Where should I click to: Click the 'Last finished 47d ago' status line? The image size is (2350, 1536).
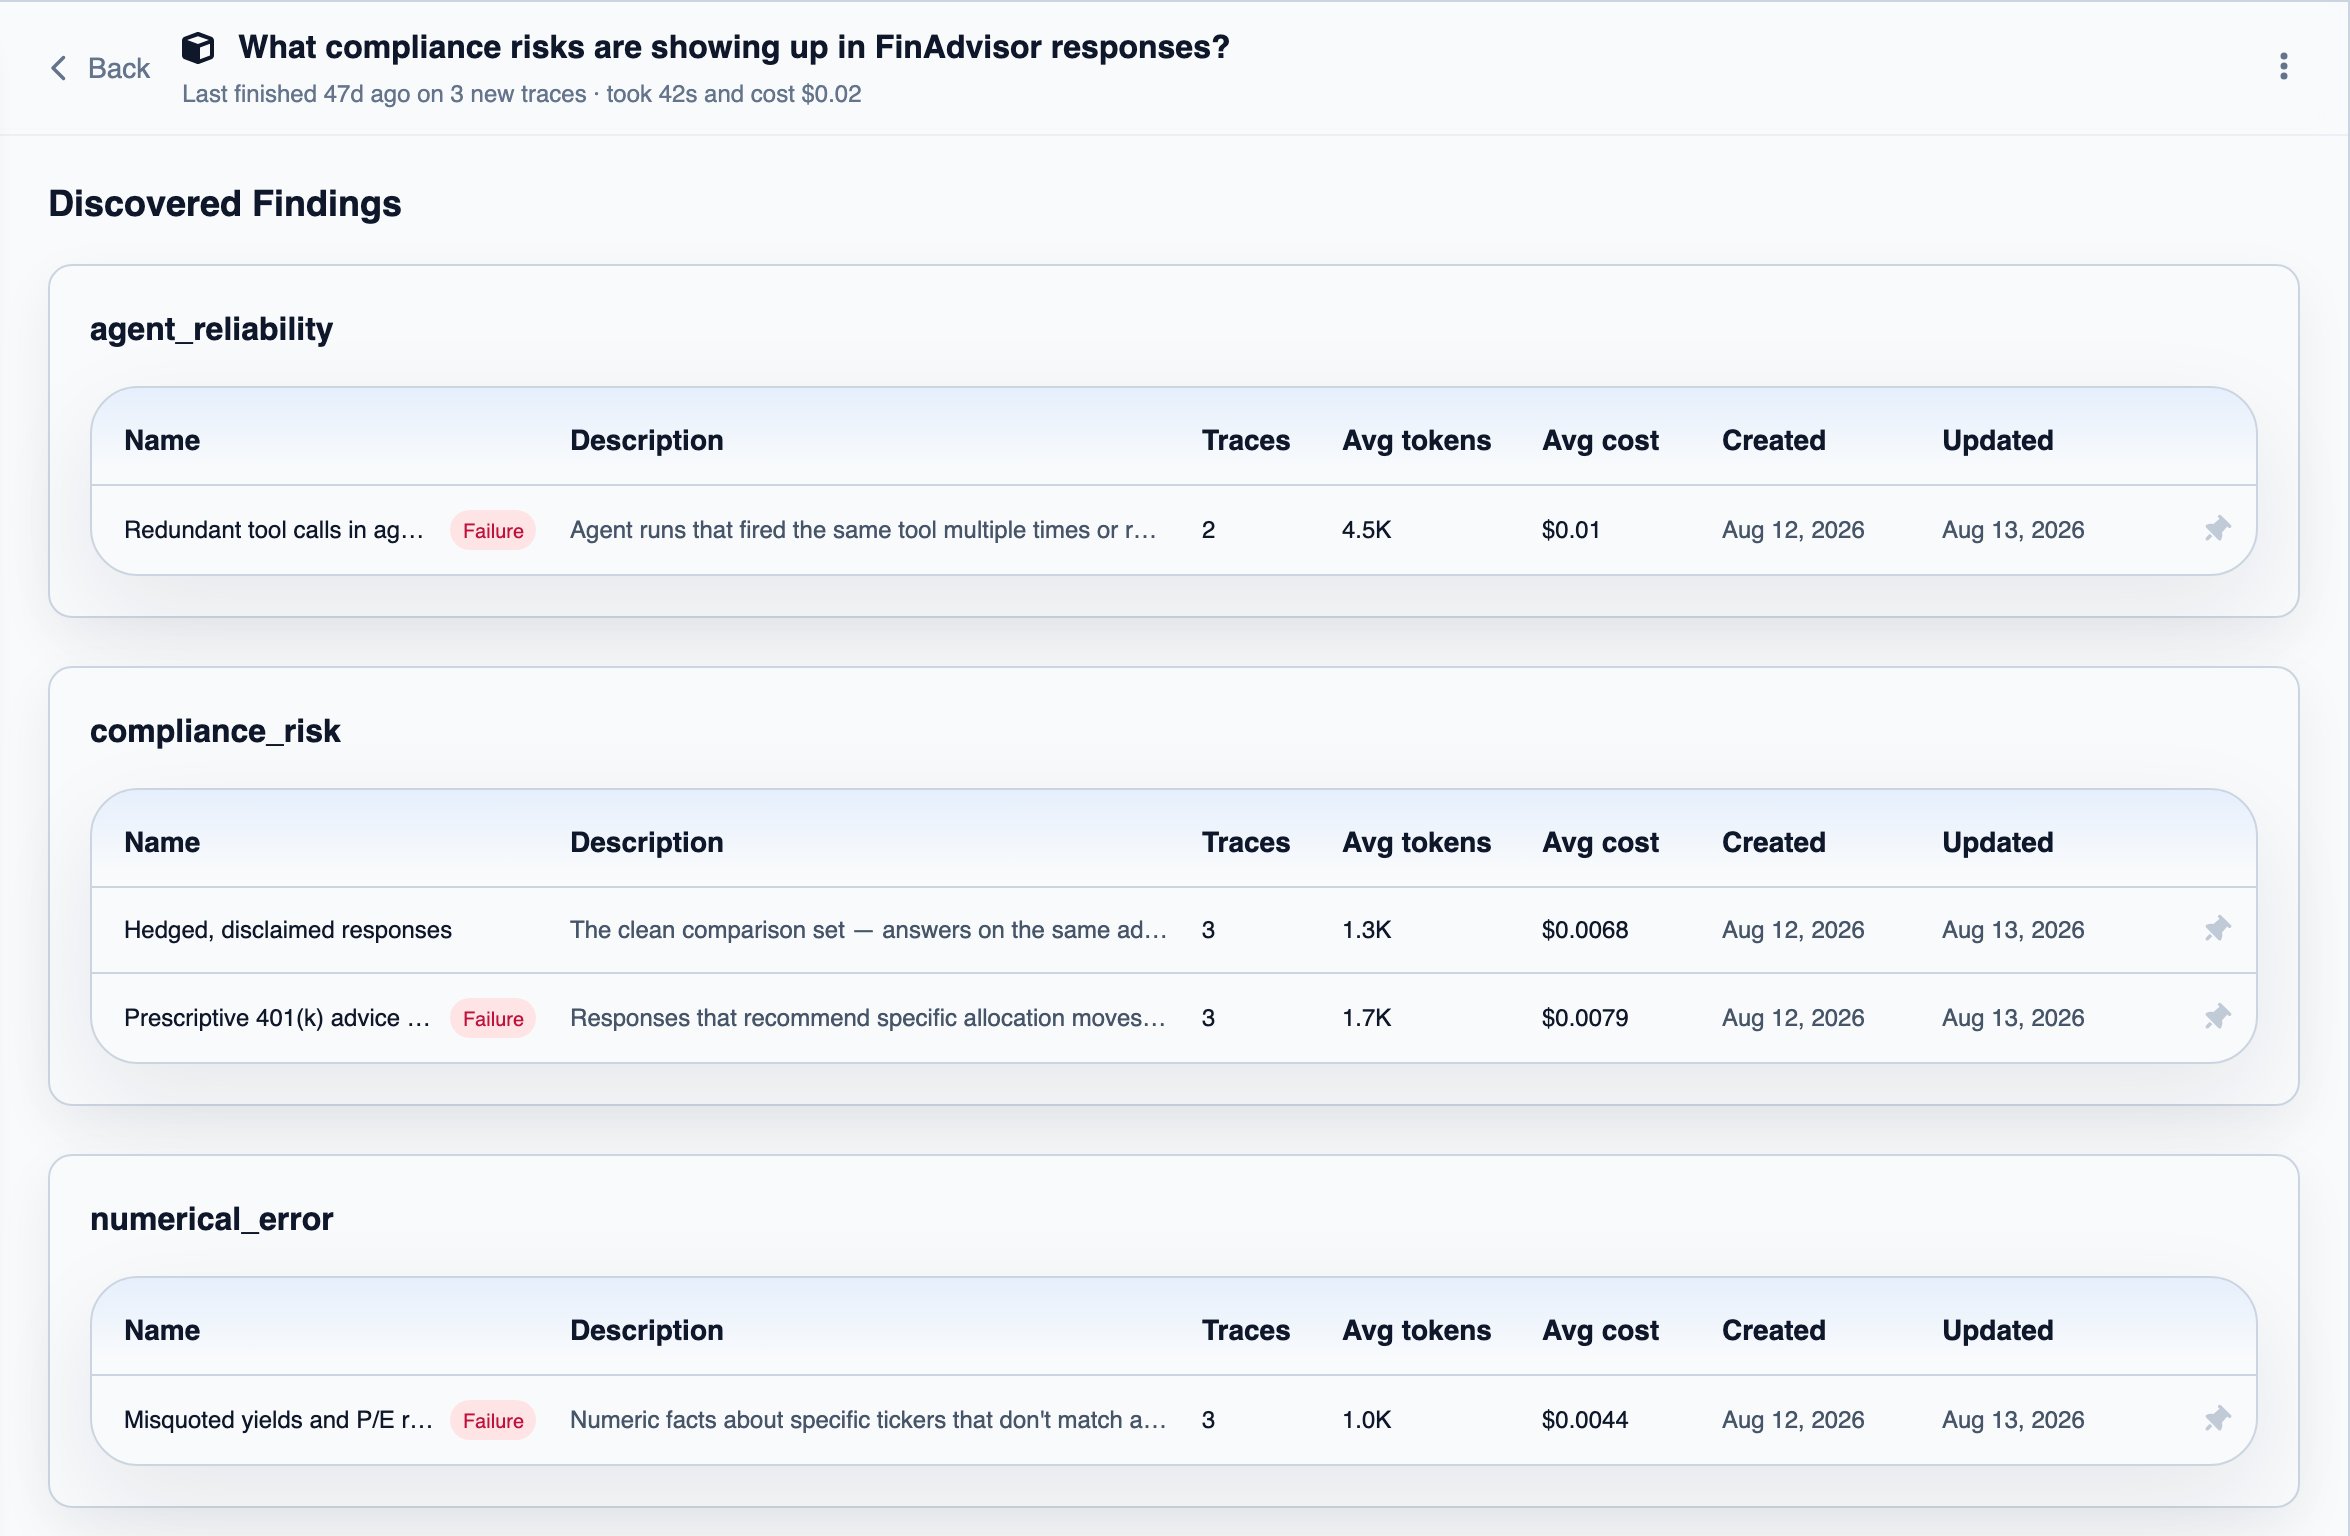click(x=521, y=94)
